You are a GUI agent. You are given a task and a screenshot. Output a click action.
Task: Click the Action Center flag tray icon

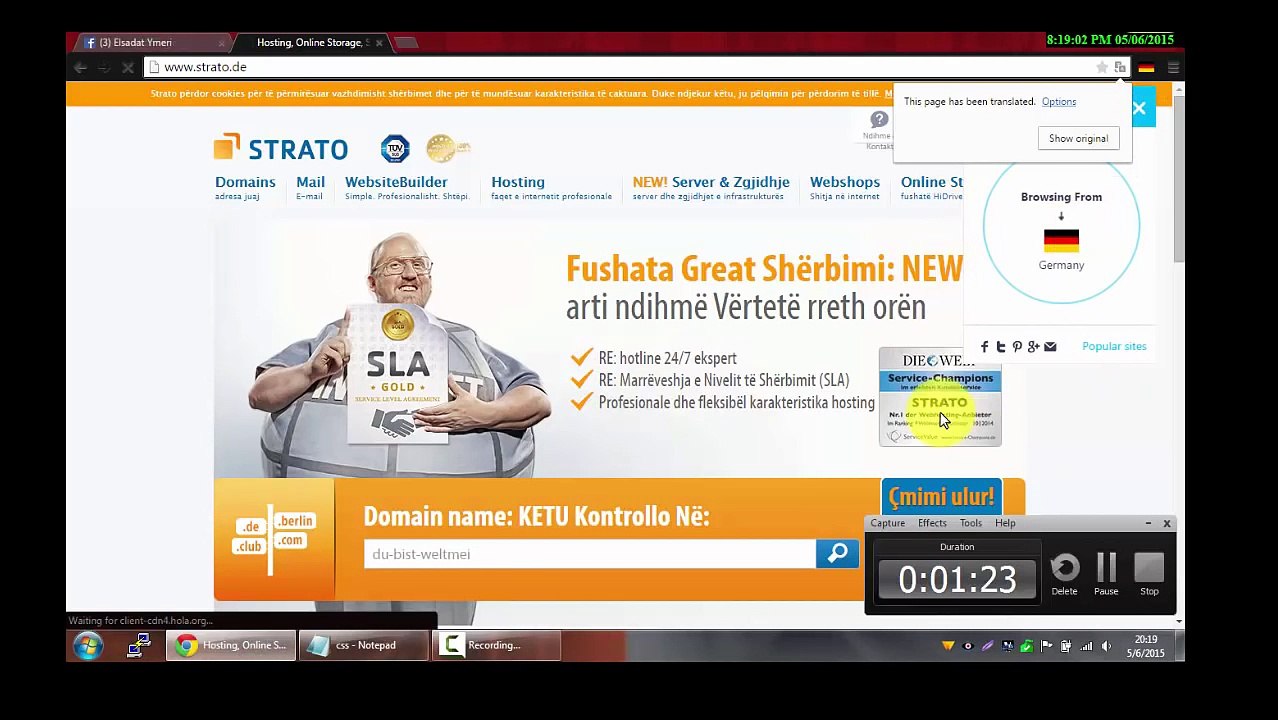(x=1046, y=646)
